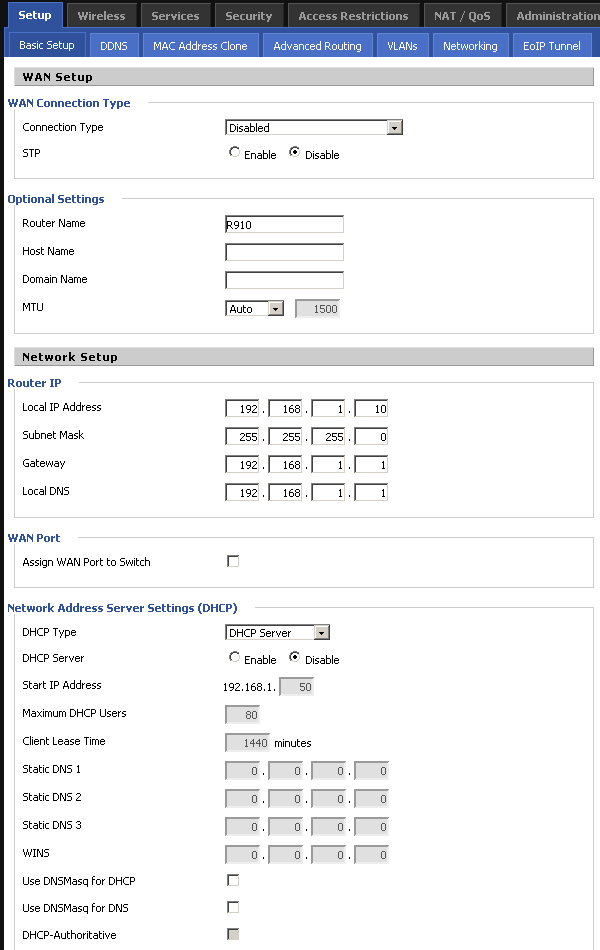Open the Setup main tab
600x950 pixels.
(35, 15)
